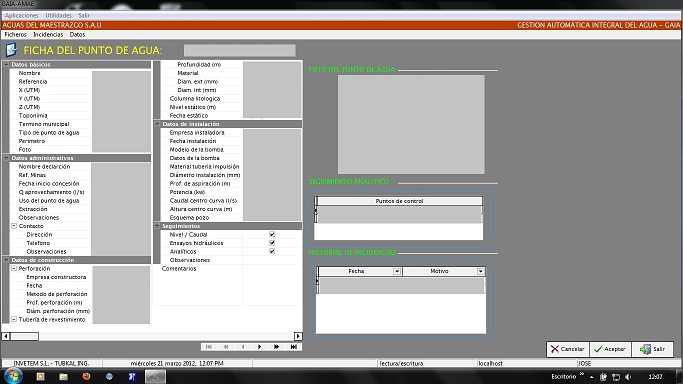Collapse the Contacto group
Viewport: 683px width, 384px height.
(14, 226)
